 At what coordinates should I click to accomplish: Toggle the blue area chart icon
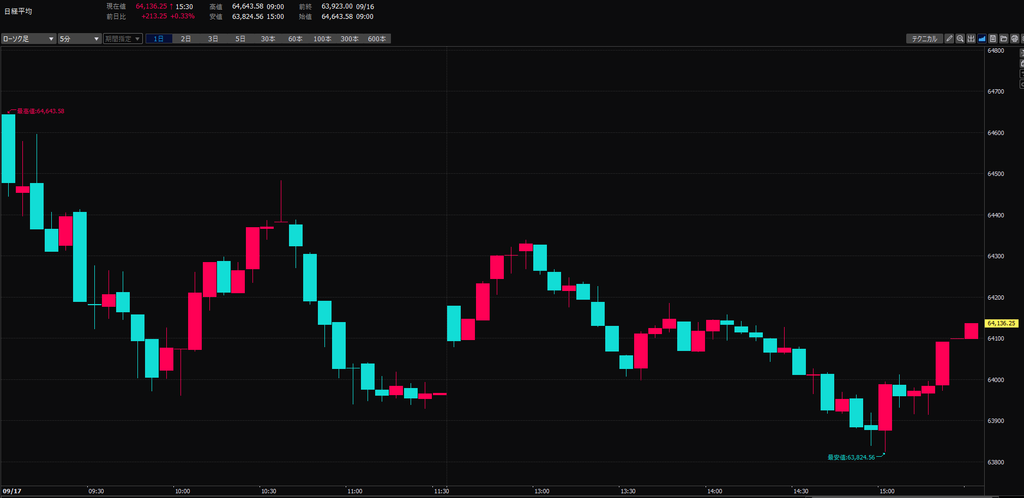982,39
